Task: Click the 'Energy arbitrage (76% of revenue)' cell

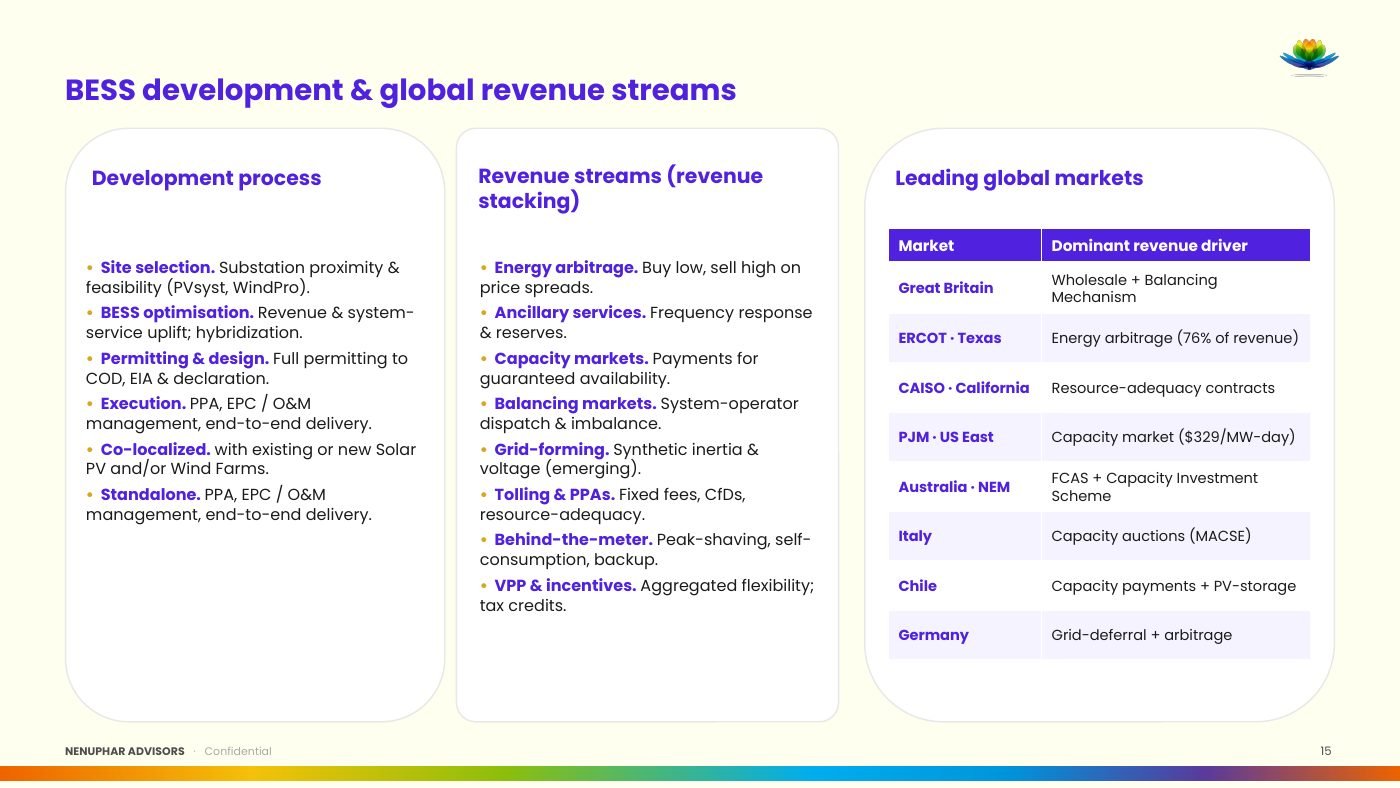Action: pos(1175,338)
